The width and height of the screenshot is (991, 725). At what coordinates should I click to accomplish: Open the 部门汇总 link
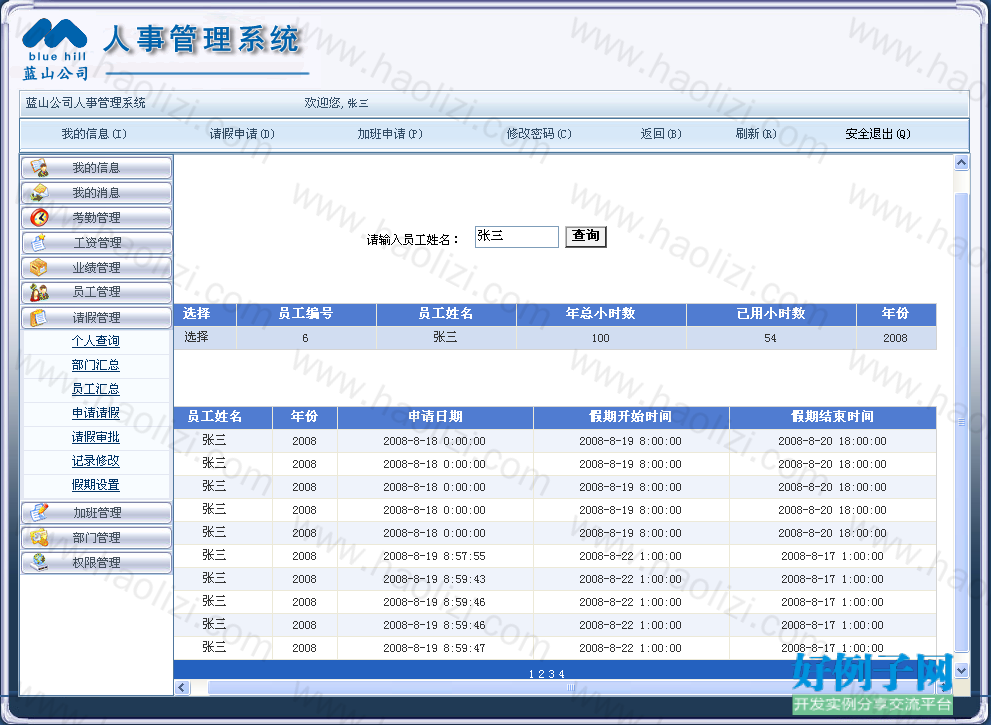coord(95,365)
